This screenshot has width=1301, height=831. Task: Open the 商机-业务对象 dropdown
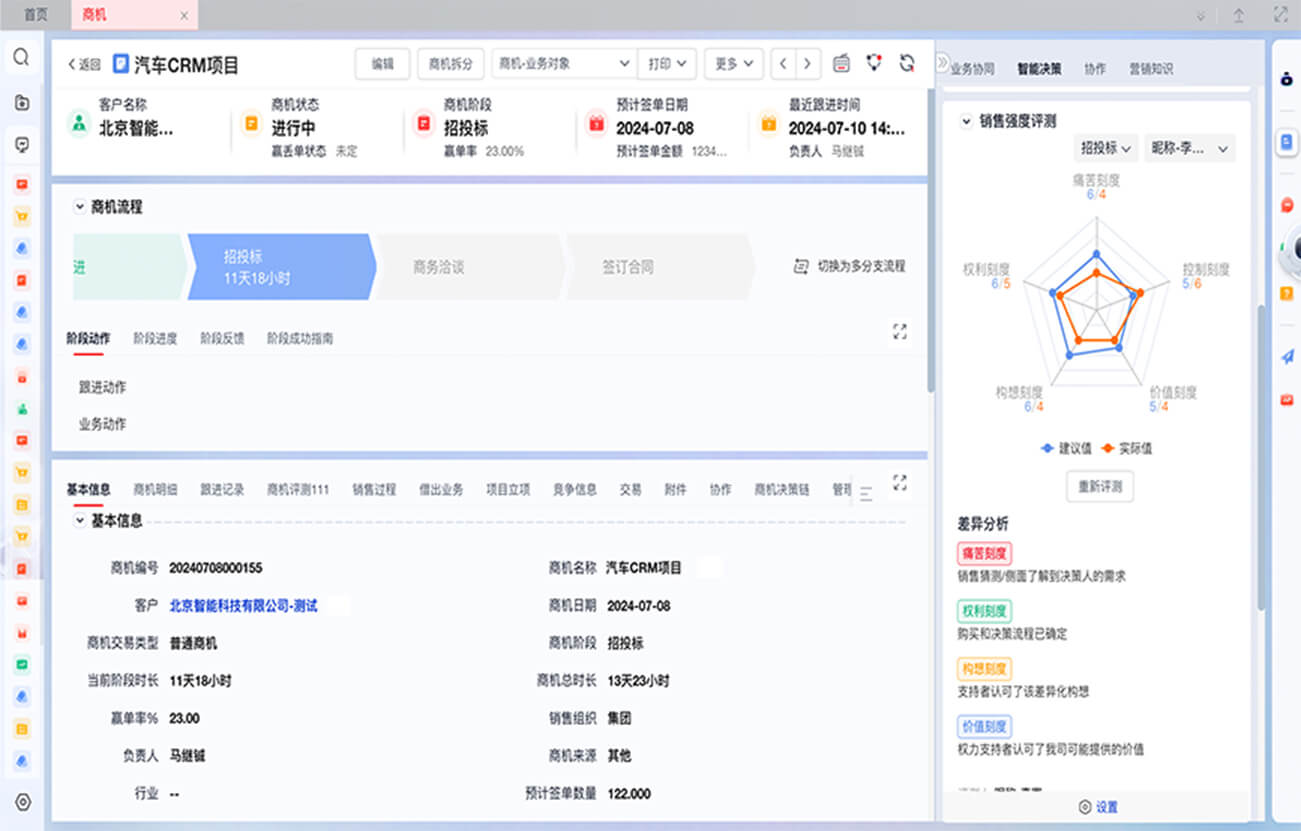[x=562, y=64]
